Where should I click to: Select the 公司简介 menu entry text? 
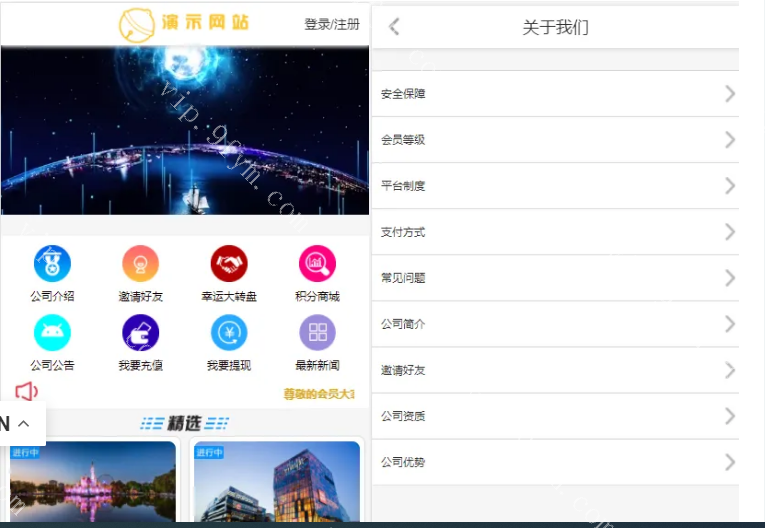click(403, 324)
